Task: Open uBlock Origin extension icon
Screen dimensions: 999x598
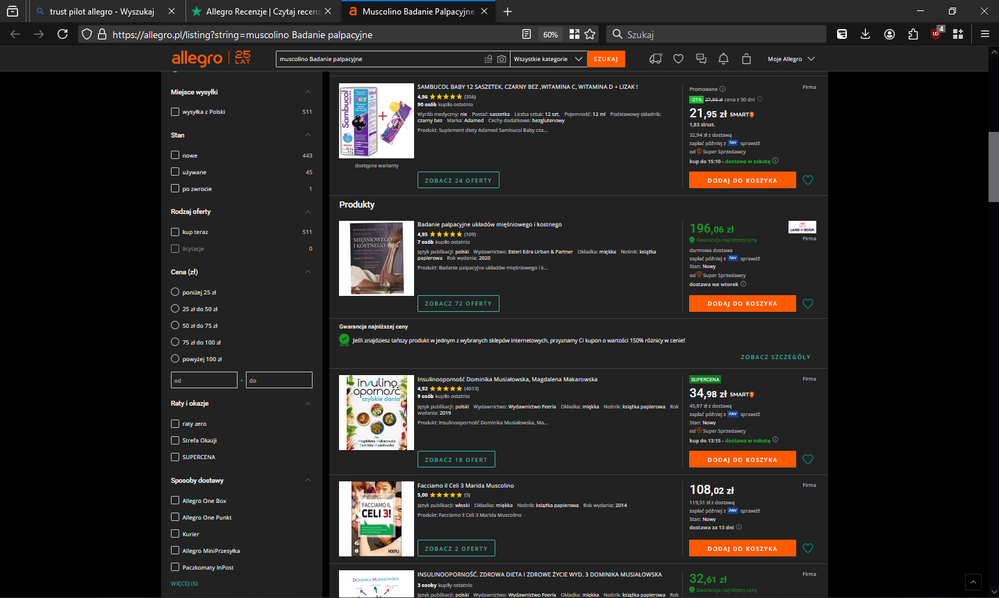Action: 936,34
